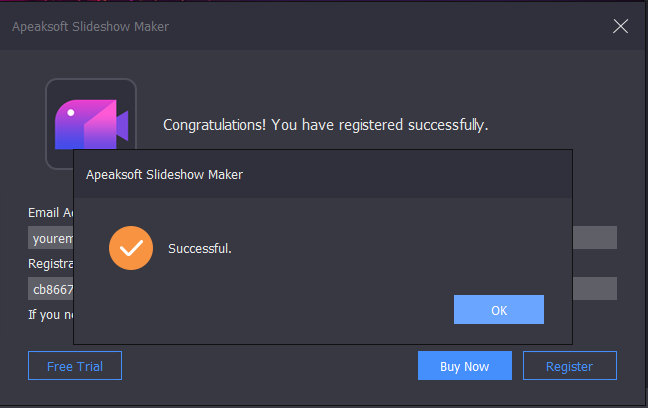Click the "Successful." message text

tap(200, 248)
